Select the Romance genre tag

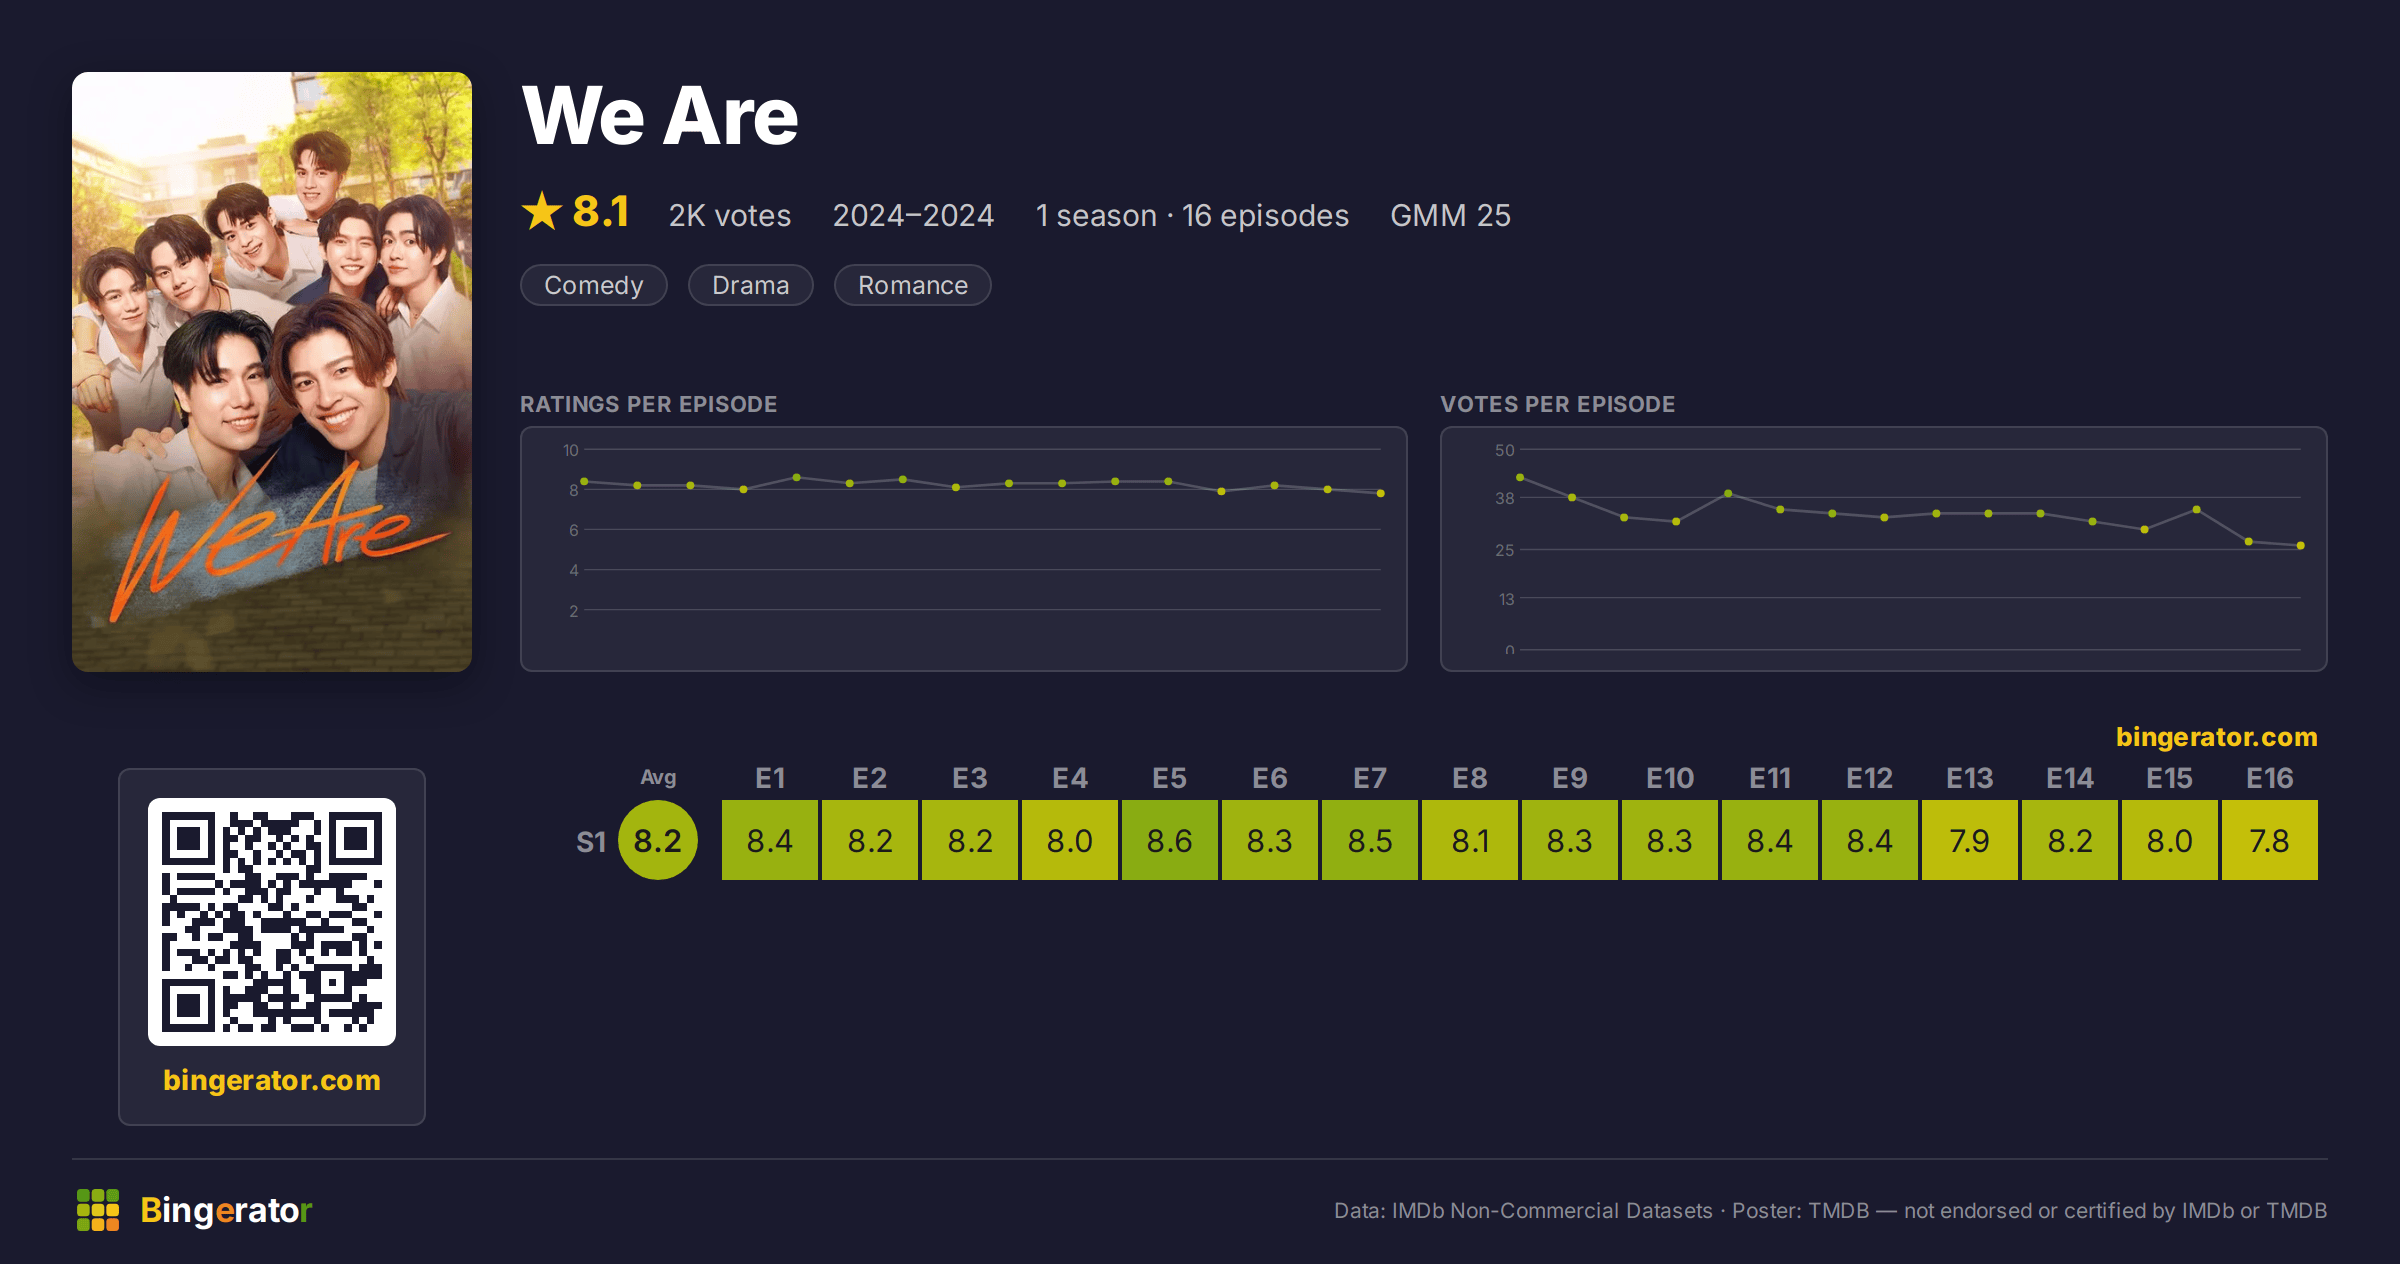tap(913, 285)
